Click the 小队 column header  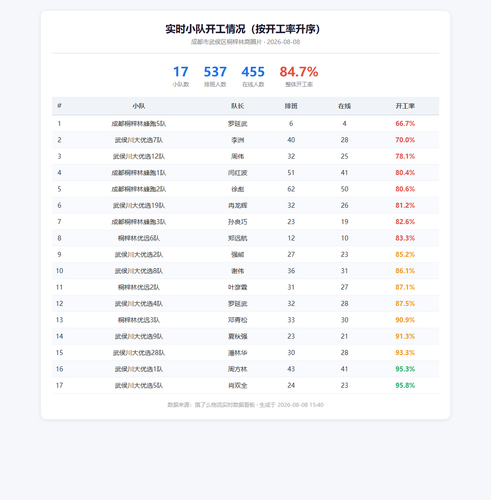(139, 106)
